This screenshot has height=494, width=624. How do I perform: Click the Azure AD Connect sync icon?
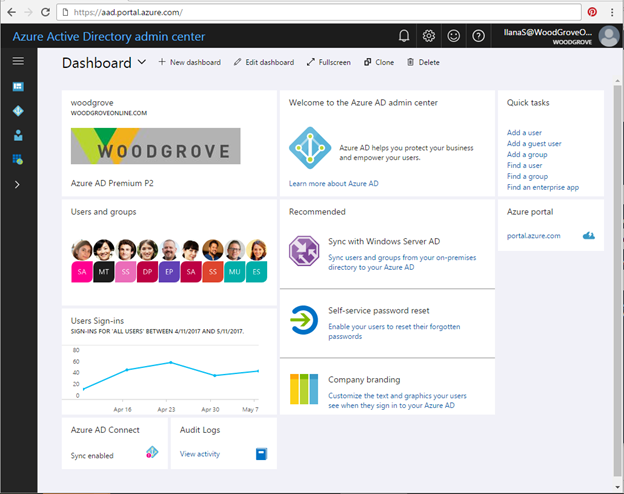point(152,454)
